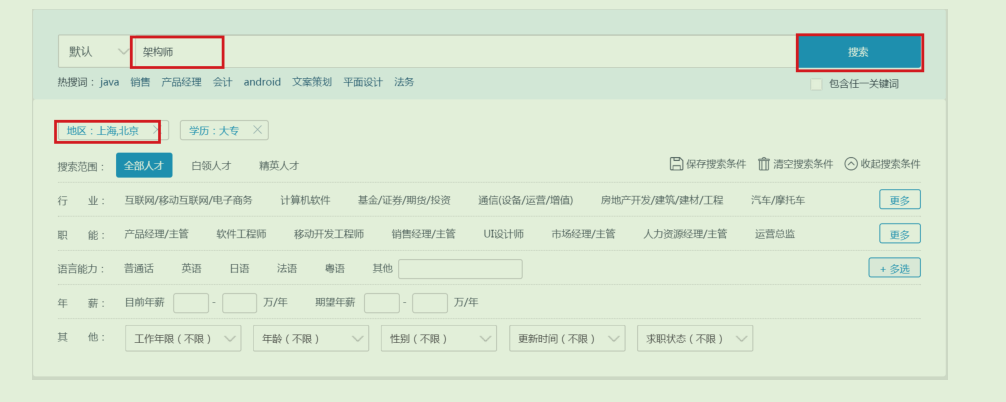
Task: Open 更多 in the 行业 row
Action: [899, 199]
